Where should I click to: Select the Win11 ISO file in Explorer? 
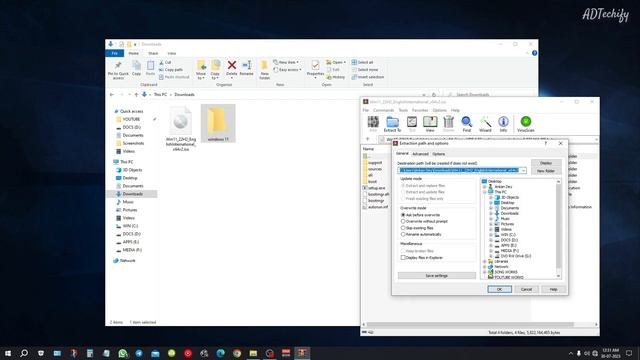coord(180,129)
